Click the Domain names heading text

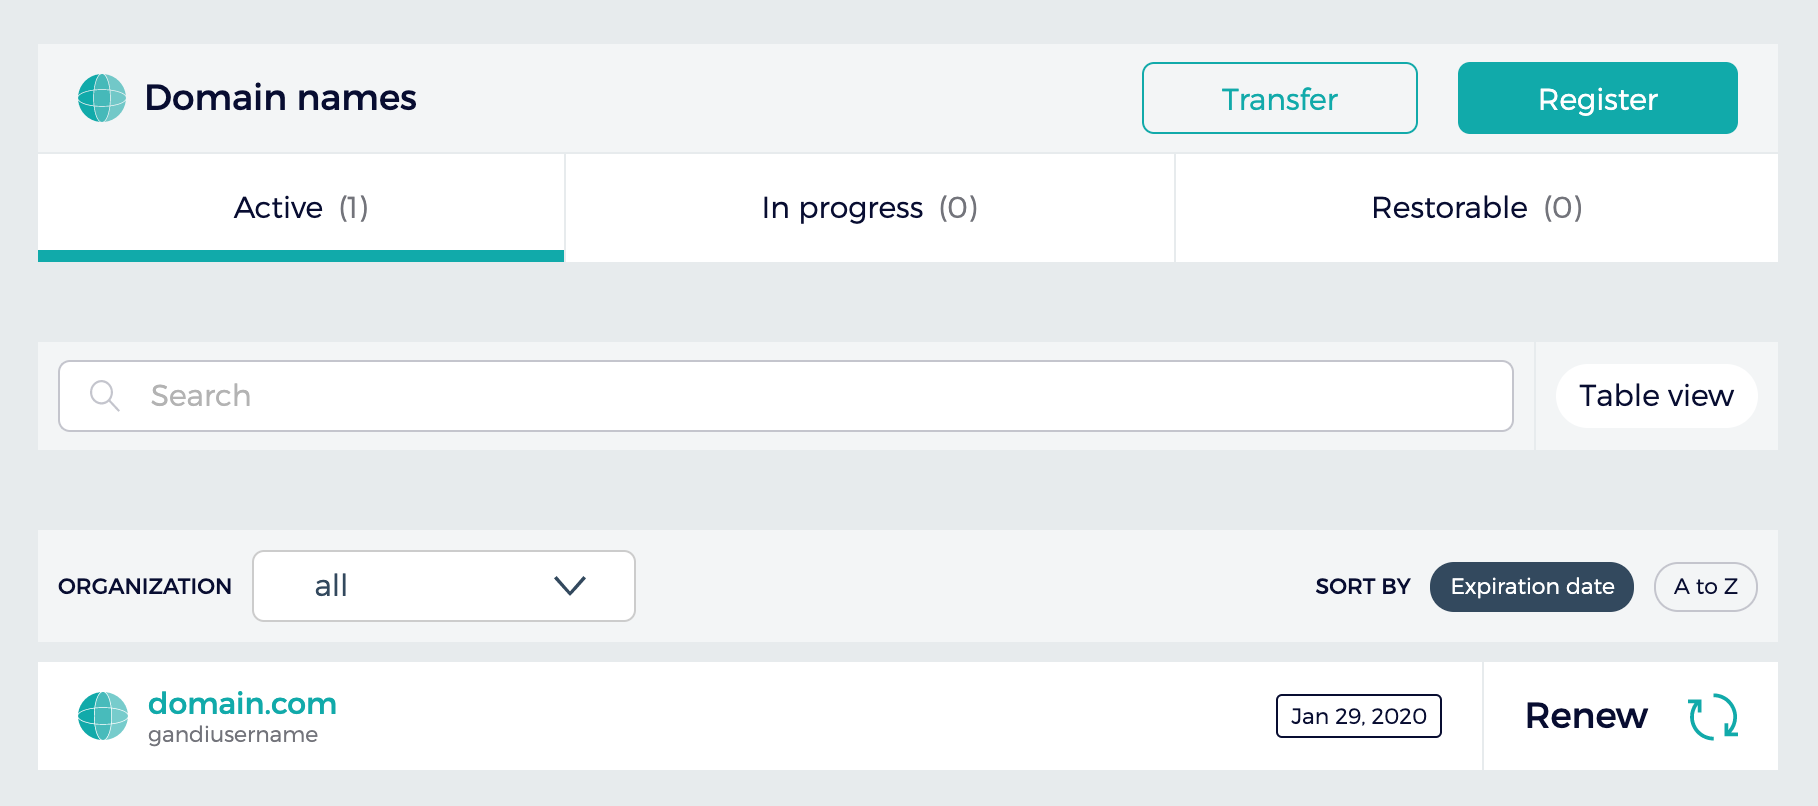coord(280,98)
